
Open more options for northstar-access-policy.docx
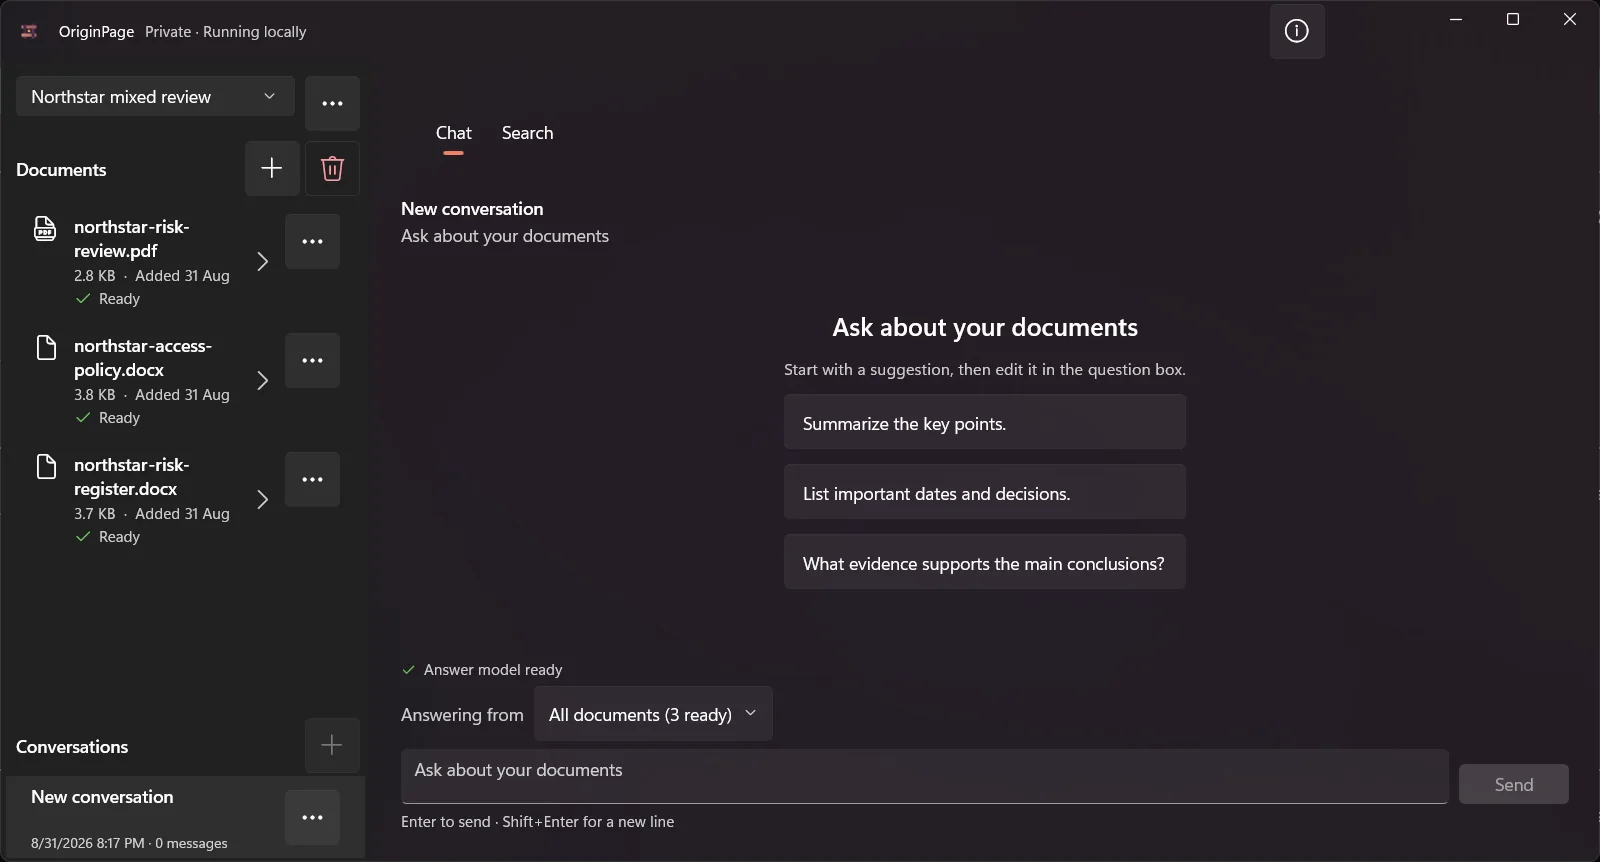click(x=312, y=360)
